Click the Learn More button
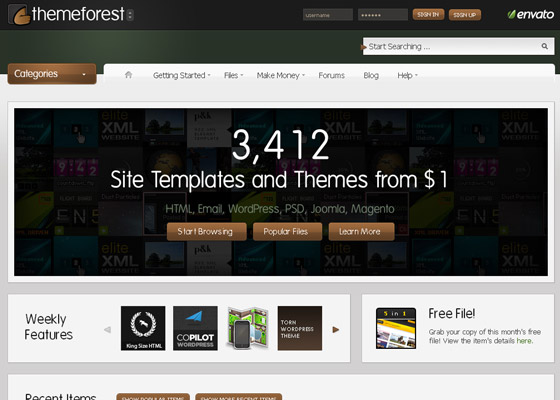 point(361,232)
